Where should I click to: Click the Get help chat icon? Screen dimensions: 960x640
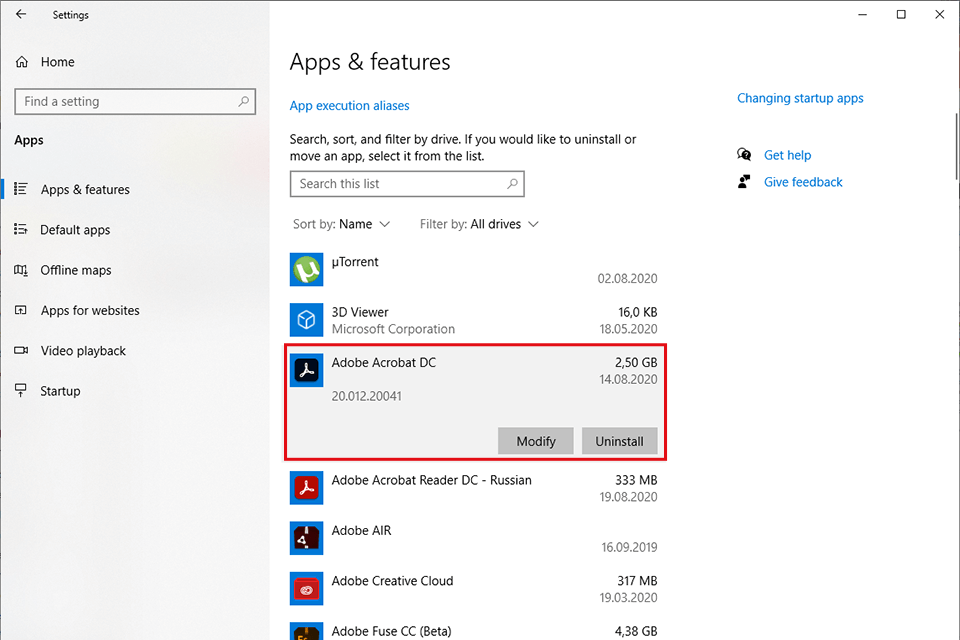[x=744, y=155]
